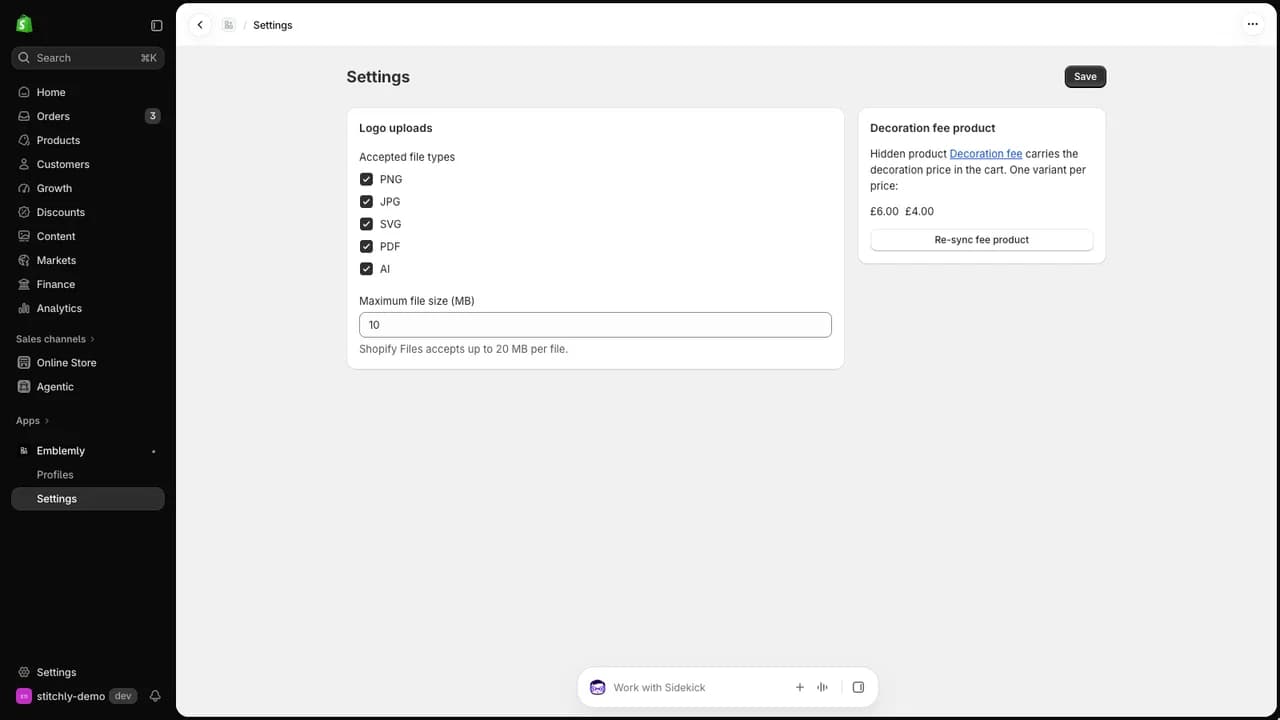The width and height of the screenshot is (1280, 720).
Task: Click the Shopify logo icon
Action: point(24,24)
